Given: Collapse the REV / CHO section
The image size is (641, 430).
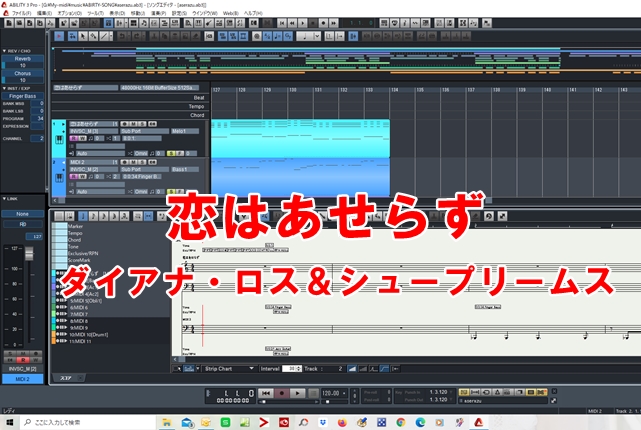Looking at the screenshot, I should 4,51.
